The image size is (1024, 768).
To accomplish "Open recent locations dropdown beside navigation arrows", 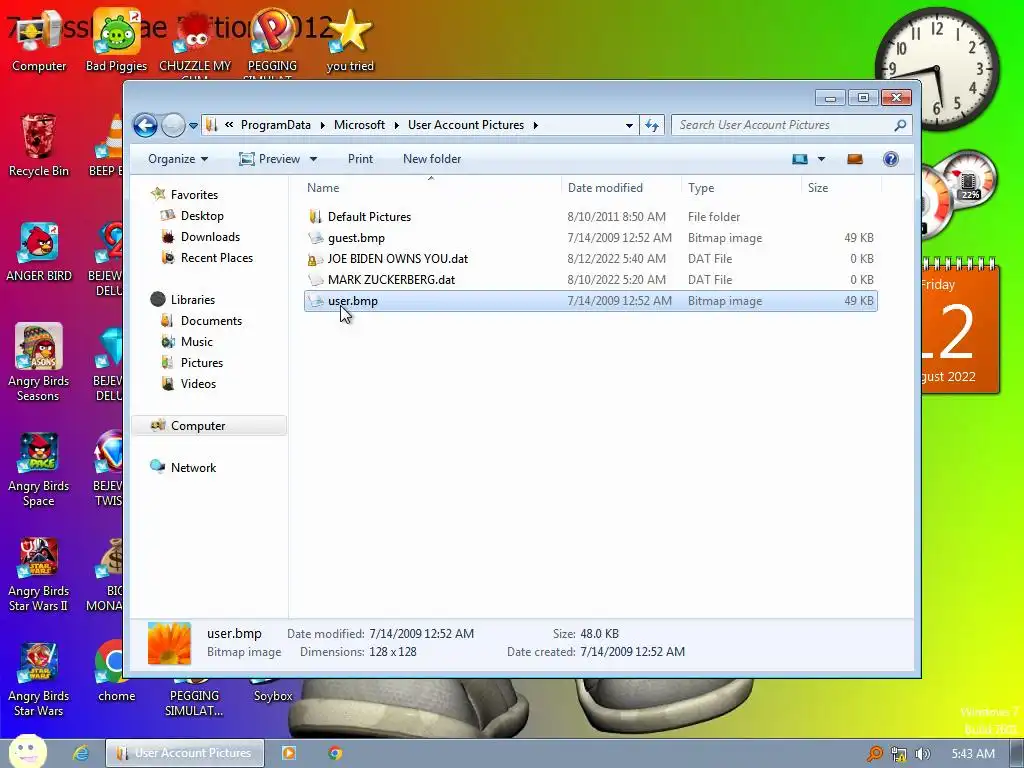I will click(193, 125).
